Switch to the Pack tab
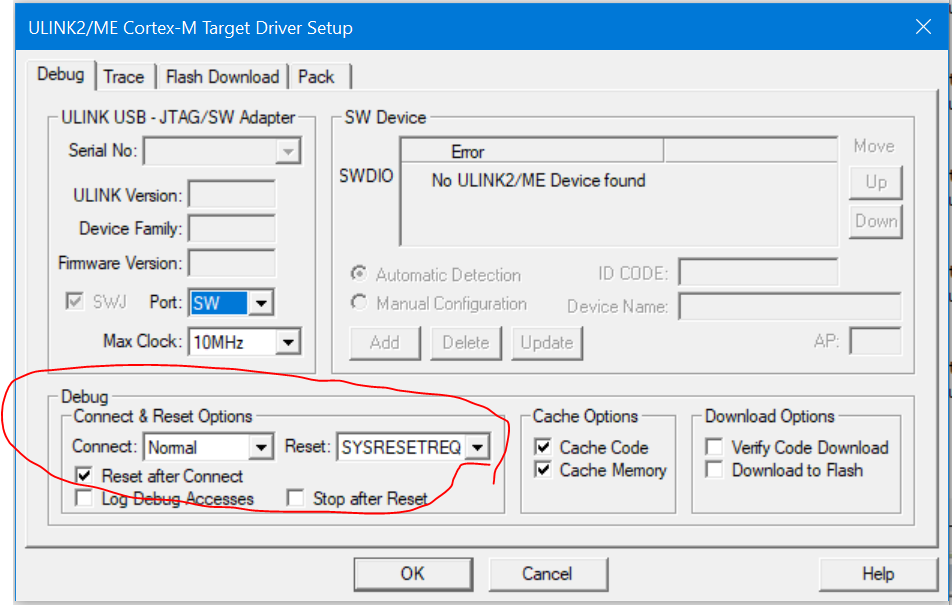Screen dimensions: 952x605 point(316,77)
